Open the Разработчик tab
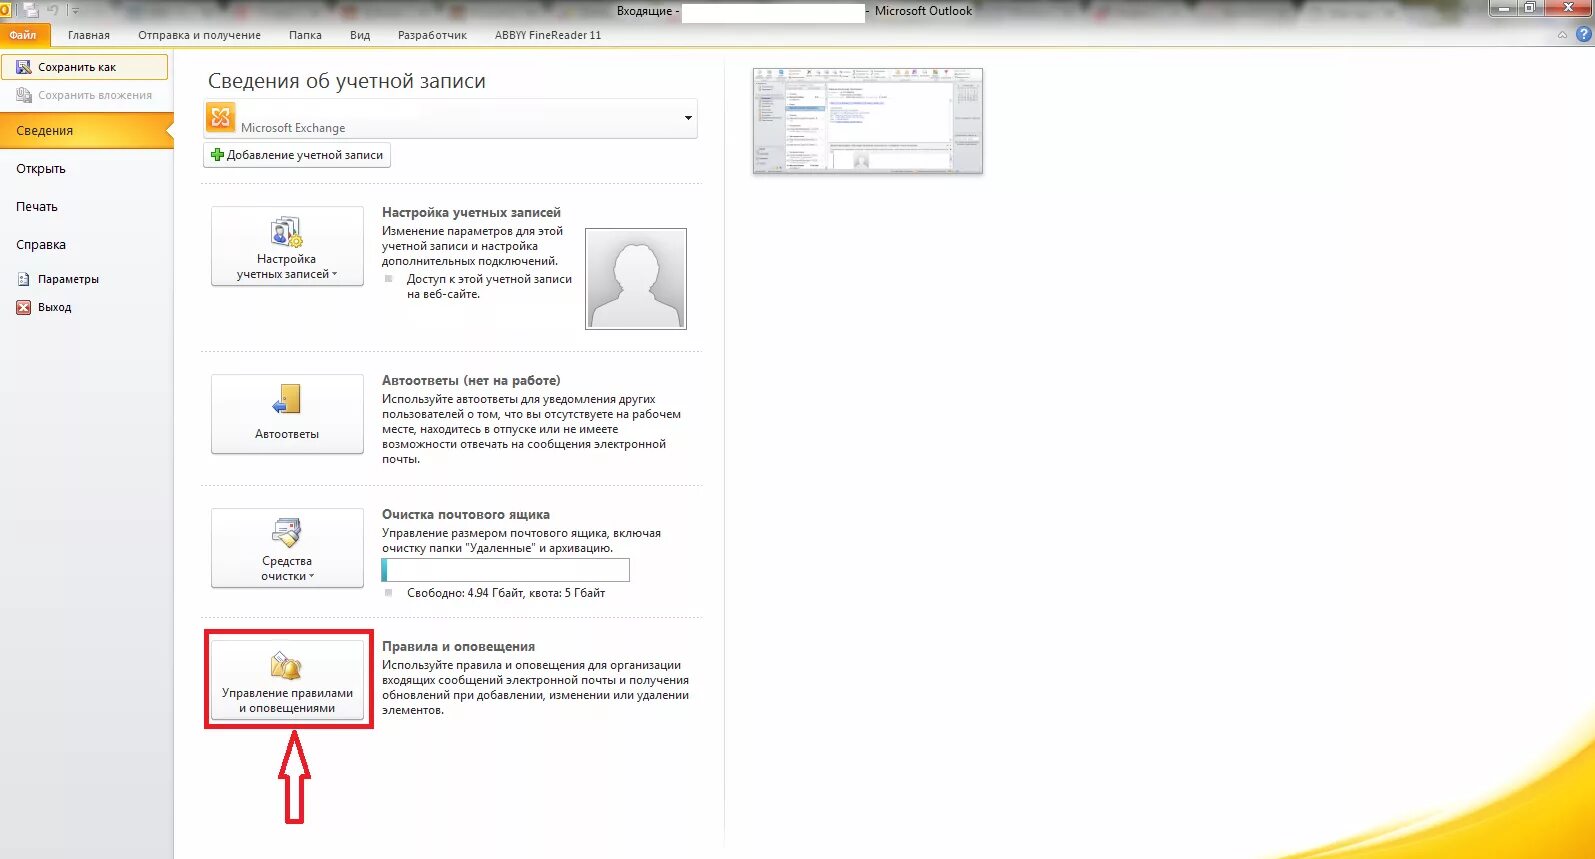The image size is (1595, 859). (x=432, y=35)
